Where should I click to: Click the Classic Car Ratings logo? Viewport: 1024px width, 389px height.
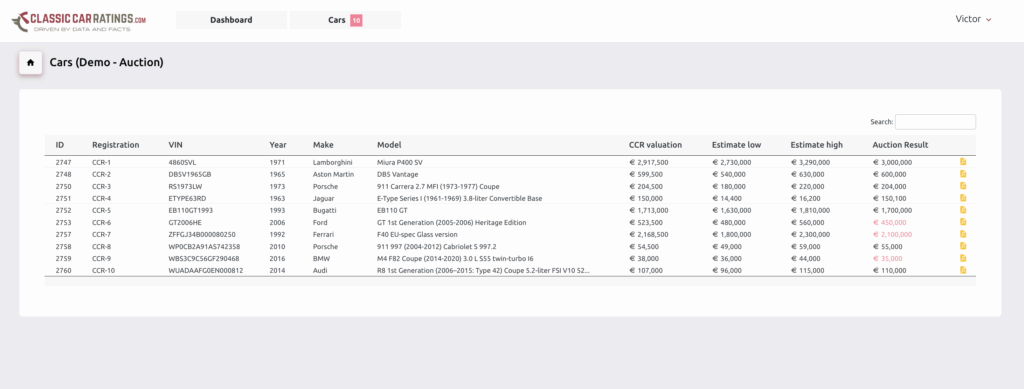[79, 22]
